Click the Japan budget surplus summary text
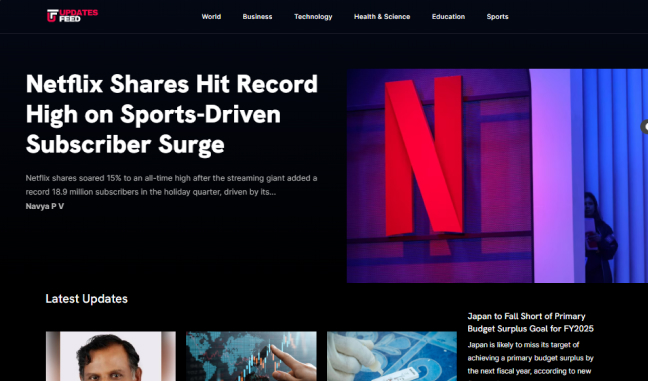Image resolution: width=648 pixels, height=381 pixels. (x=530, y=358)
